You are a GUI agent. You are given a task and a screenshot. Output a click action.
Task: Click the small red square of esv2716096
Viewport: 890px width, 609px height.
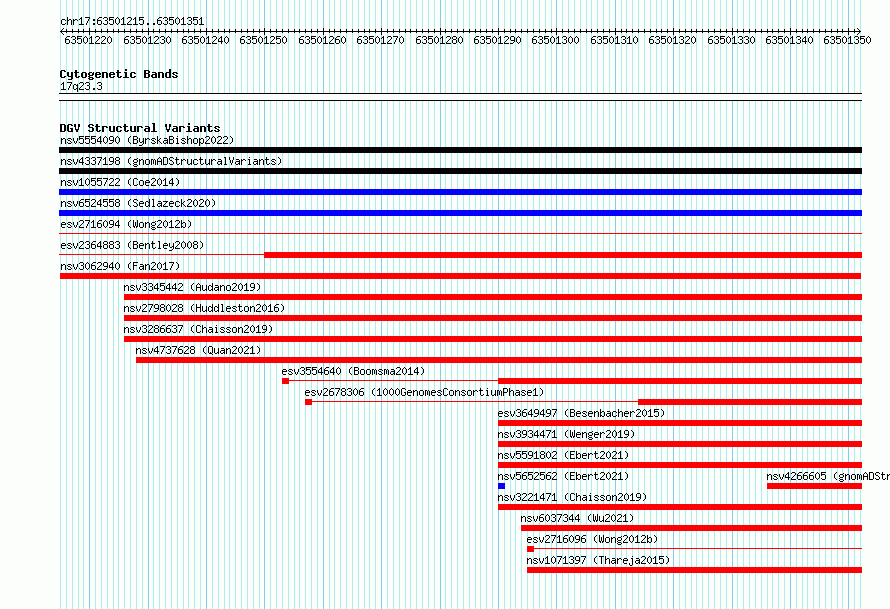coord(530,549)
